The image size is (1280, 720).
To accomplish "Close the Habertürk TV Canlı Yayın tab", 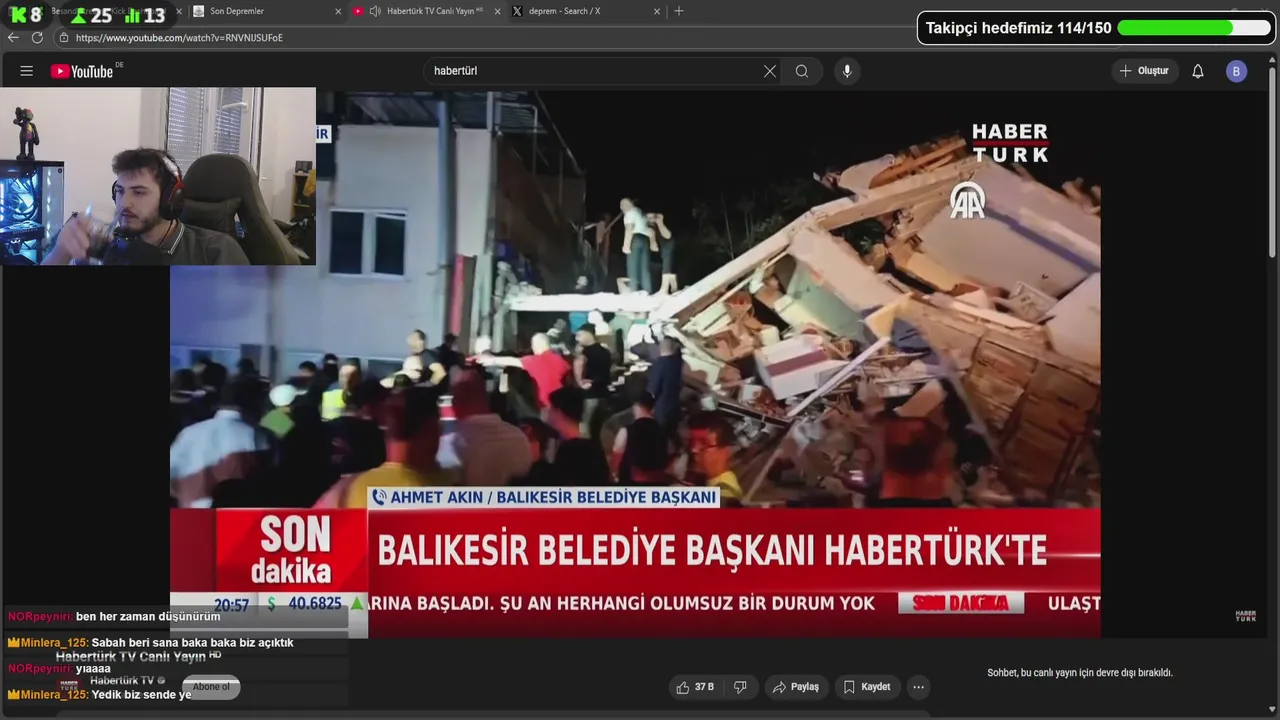I will 497,11.
